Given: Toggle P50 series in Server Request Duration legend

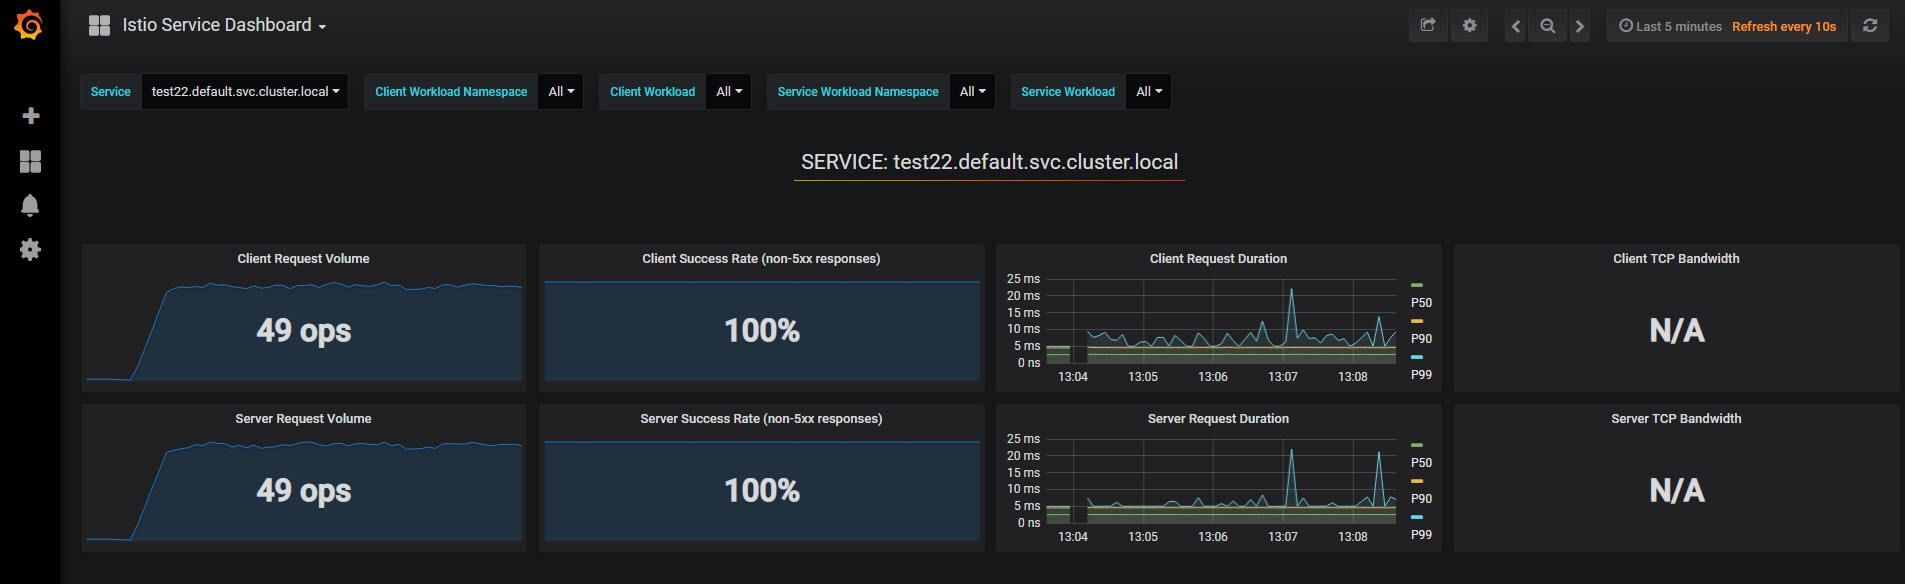Looking at the screenshot, I should coord(1421,462).
